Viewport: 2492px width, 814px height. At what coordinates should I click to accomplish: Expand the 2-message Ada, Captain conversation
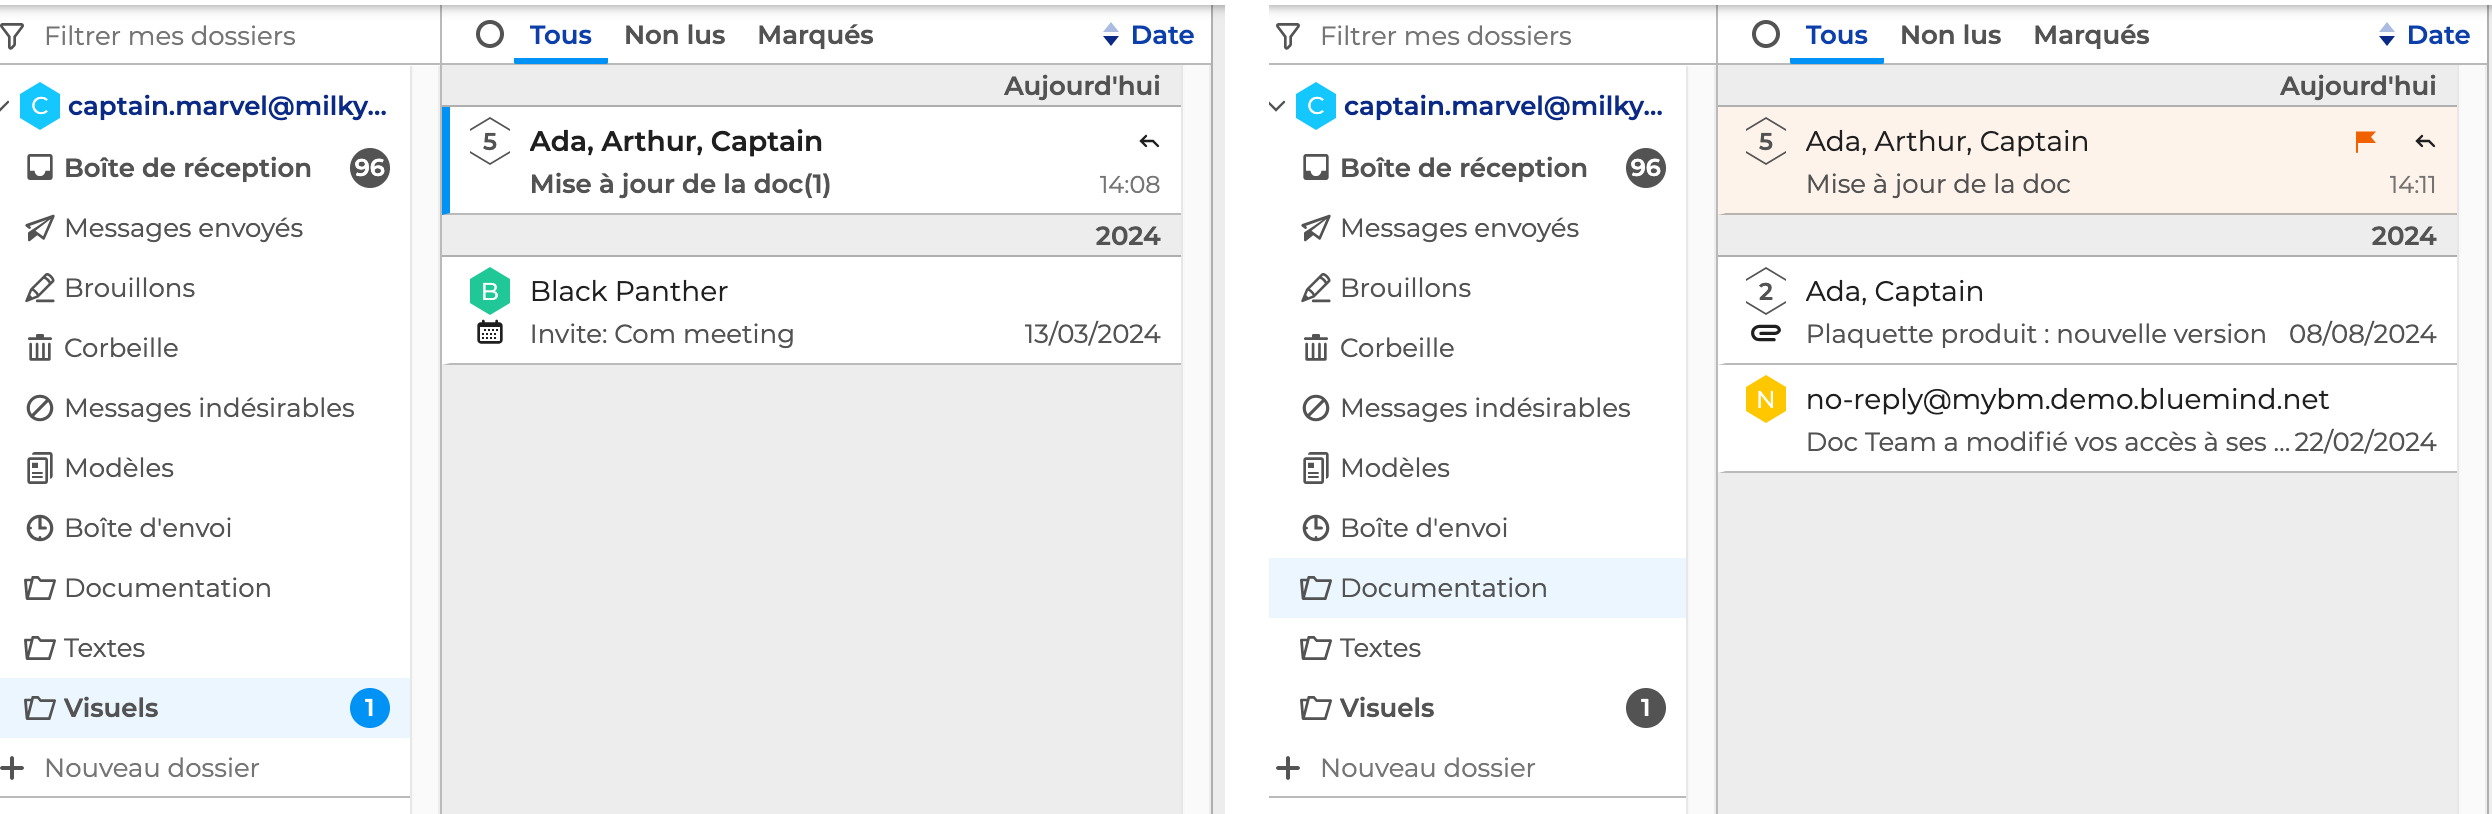1766,291
